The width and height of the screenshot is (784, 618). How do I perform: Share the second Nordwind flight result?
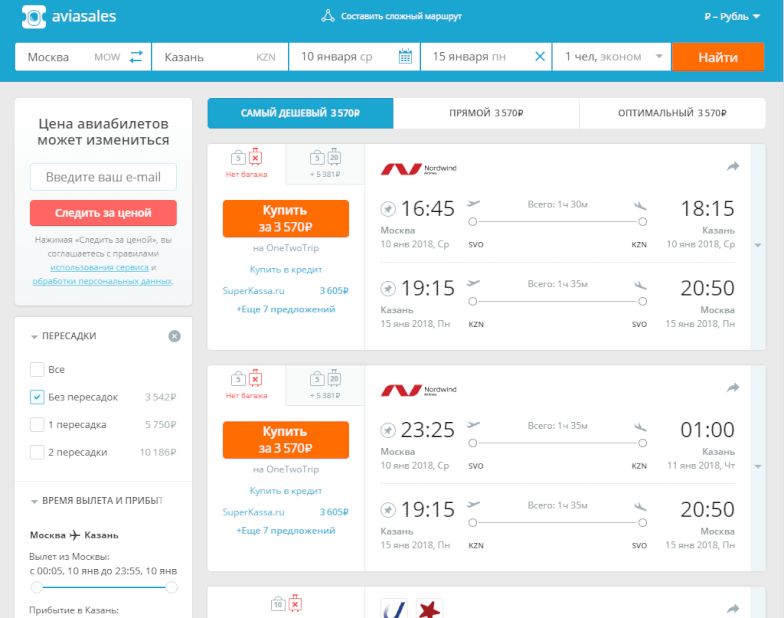732,388
